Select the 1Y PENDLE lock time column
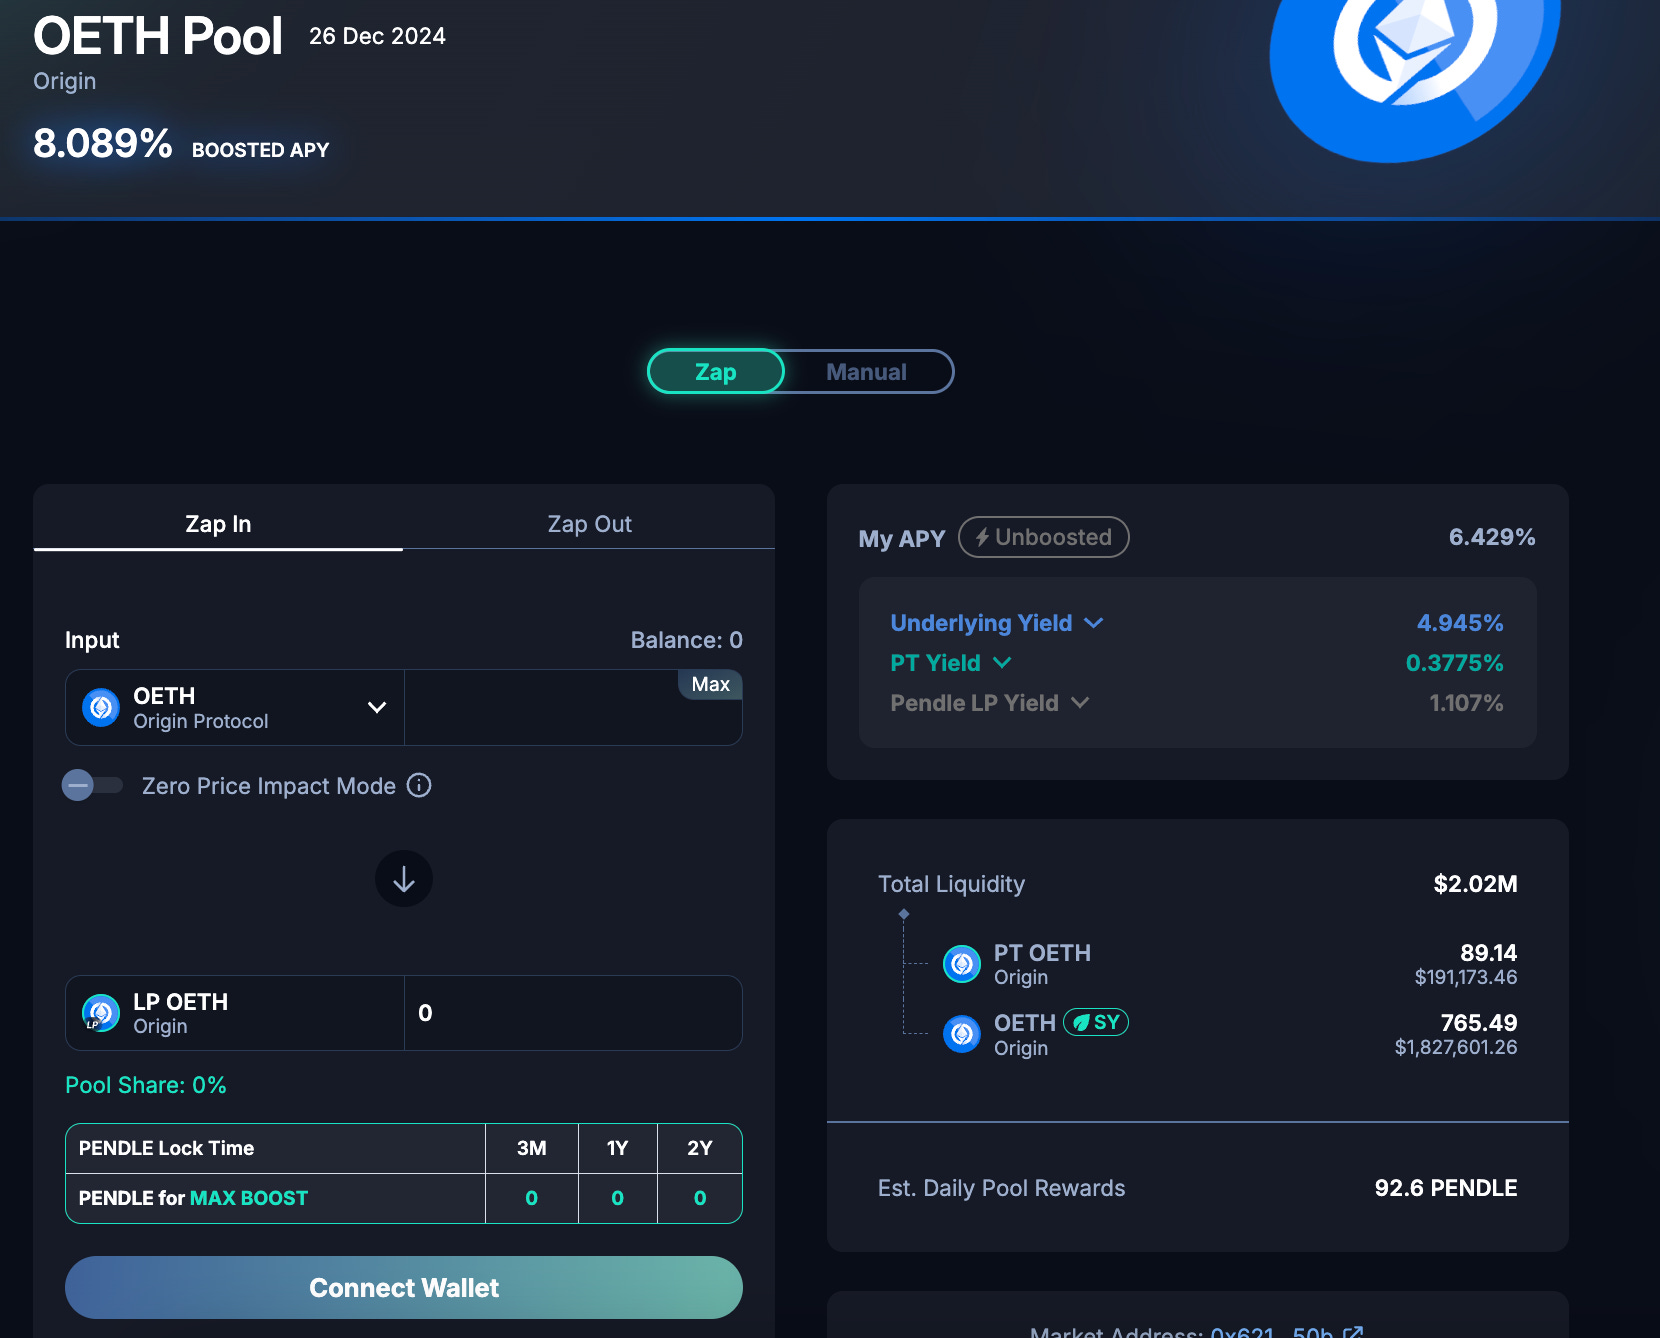 point(618,1148)
